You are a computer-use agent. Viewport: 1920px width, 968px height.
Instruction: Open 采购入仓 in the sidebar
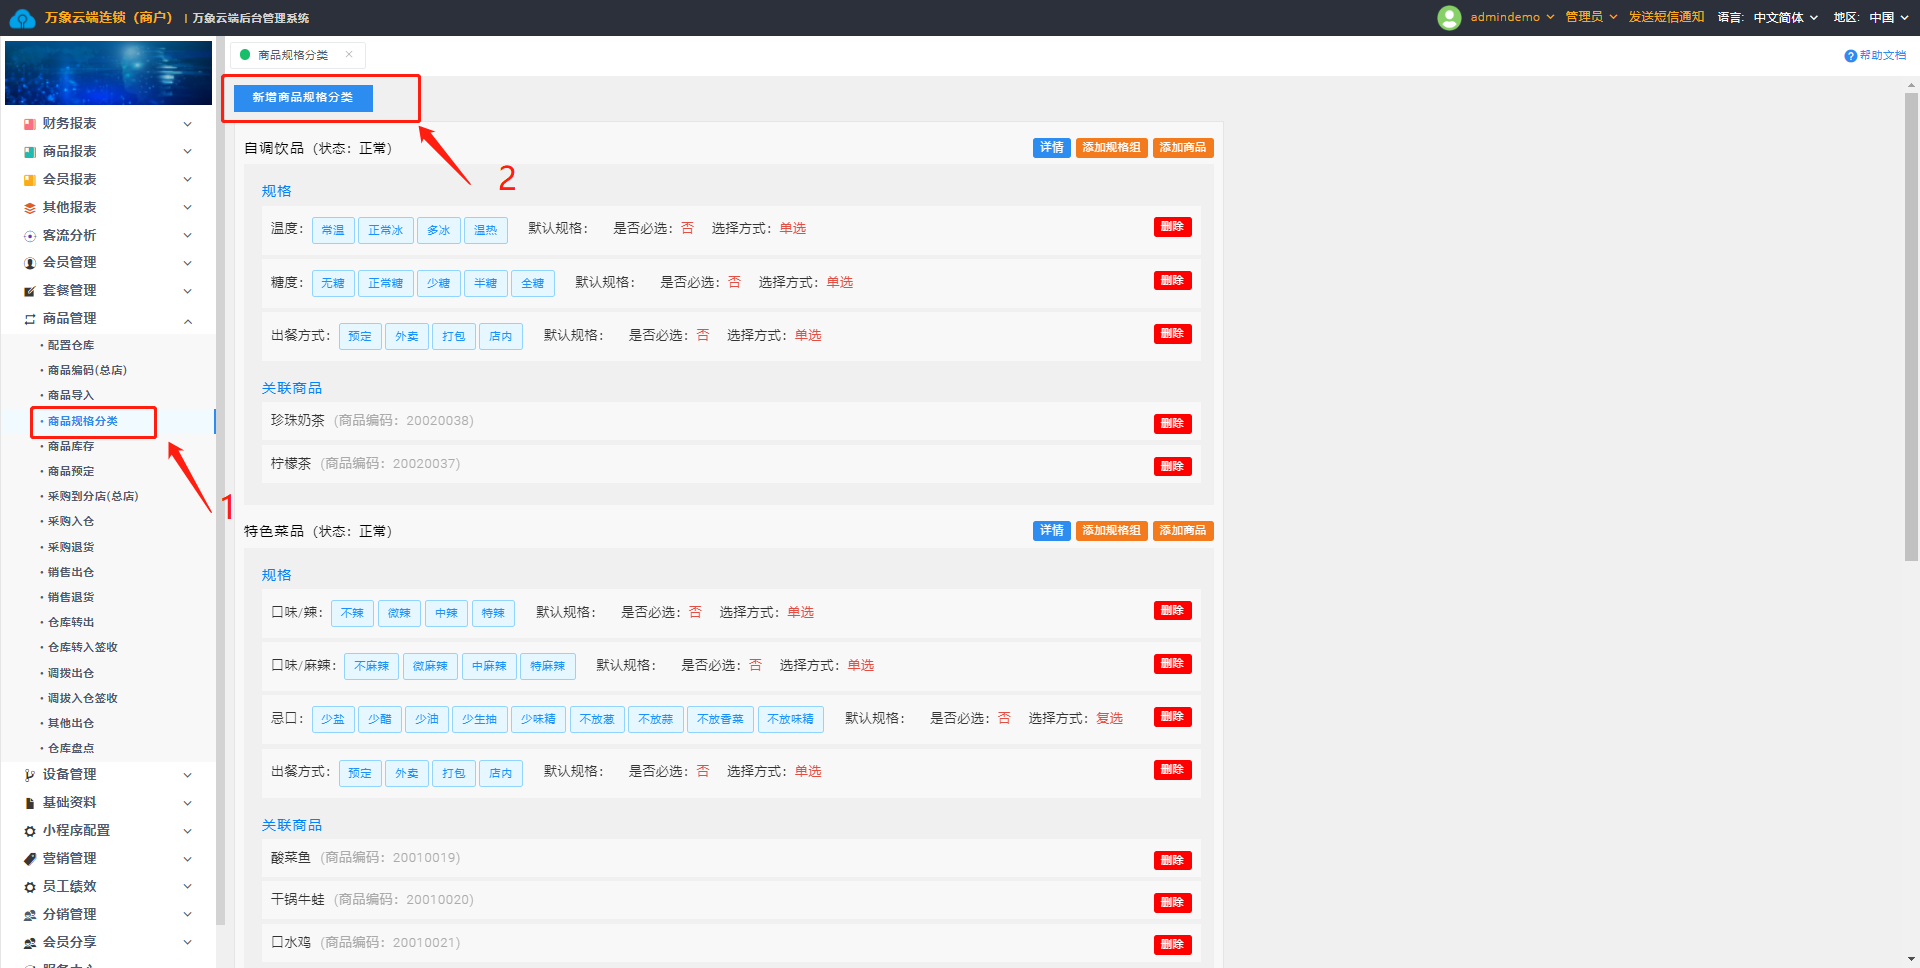point(71,521)
